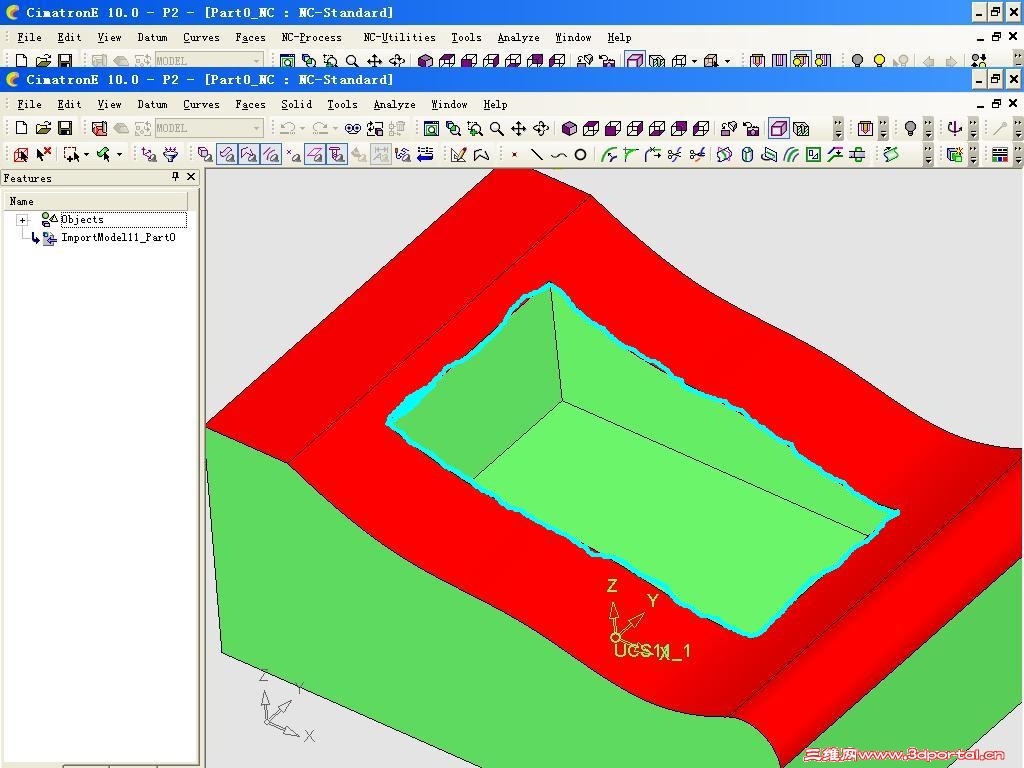Click the green offset faces icon
This screenshot has width=1024, height=768.
tap(791, 155)
